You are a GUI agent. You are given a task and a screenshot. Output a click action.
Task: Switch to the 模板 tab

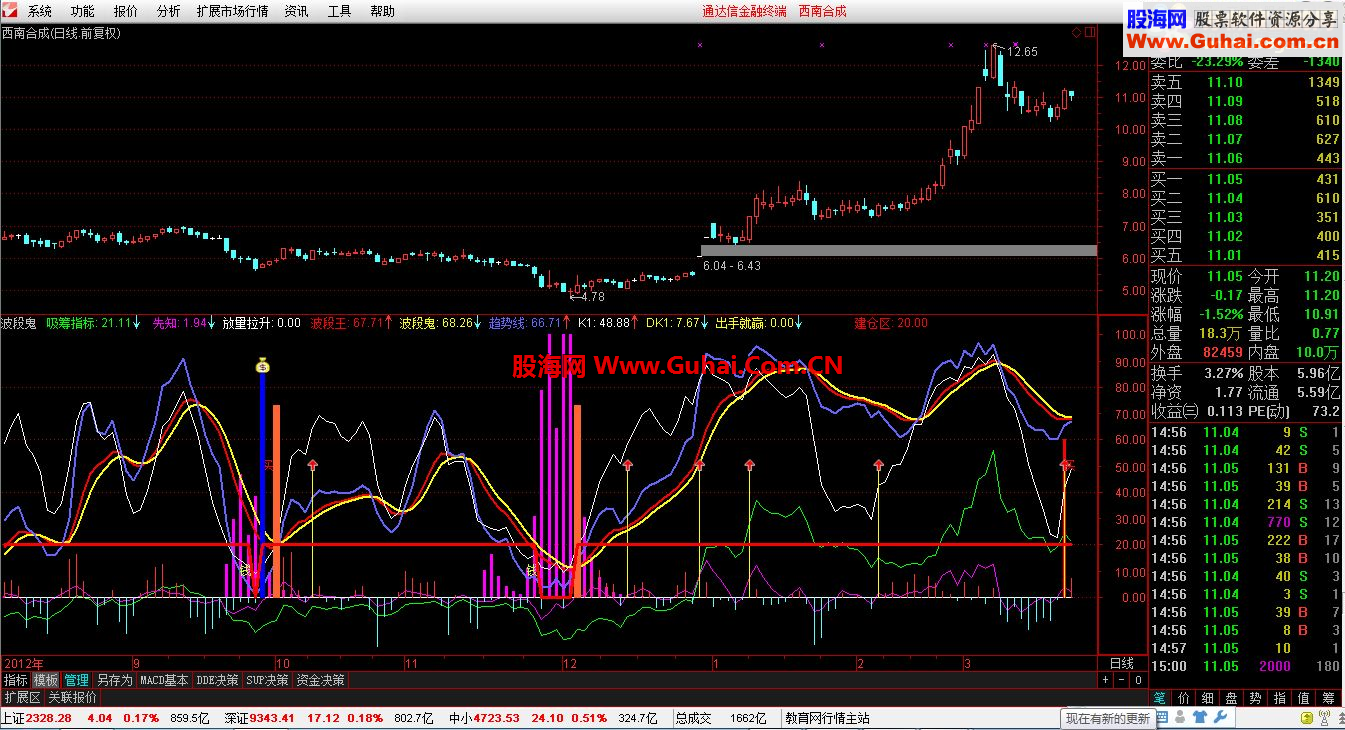(x=45, y=680)
